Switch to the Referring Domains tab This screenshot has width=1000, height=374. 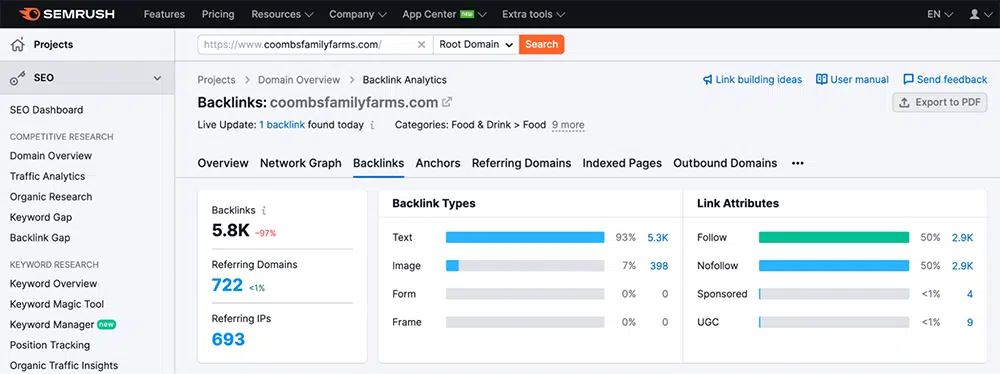tap(521, 163)
